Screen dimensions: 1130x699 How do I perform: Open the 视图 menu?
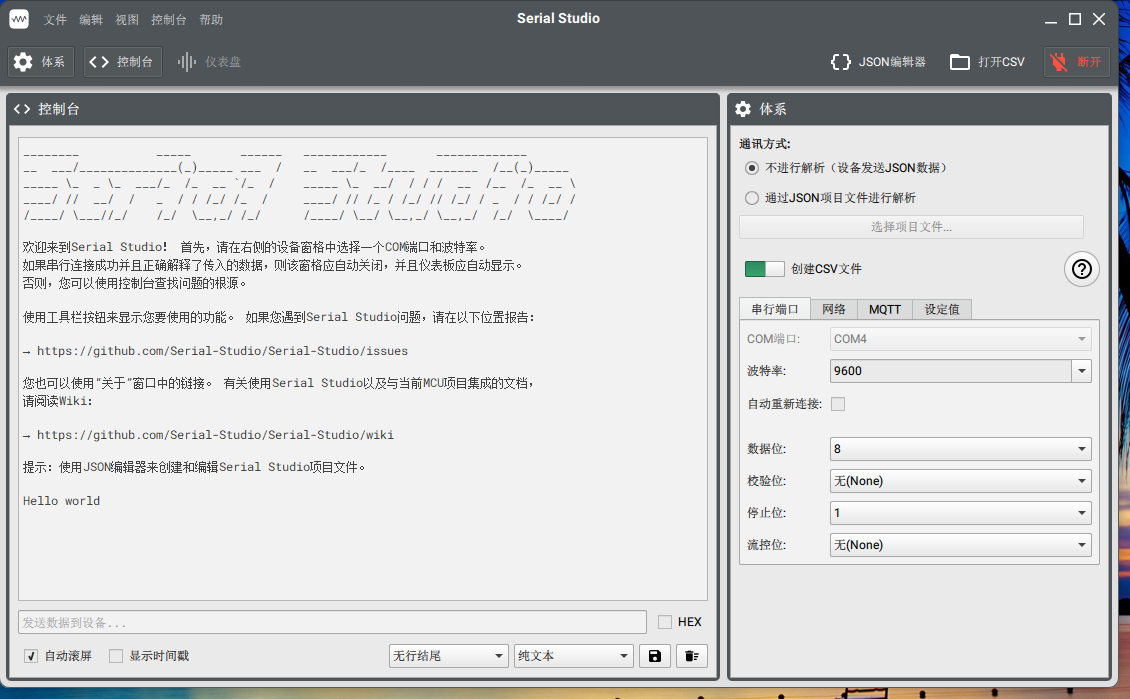point(127,19)
